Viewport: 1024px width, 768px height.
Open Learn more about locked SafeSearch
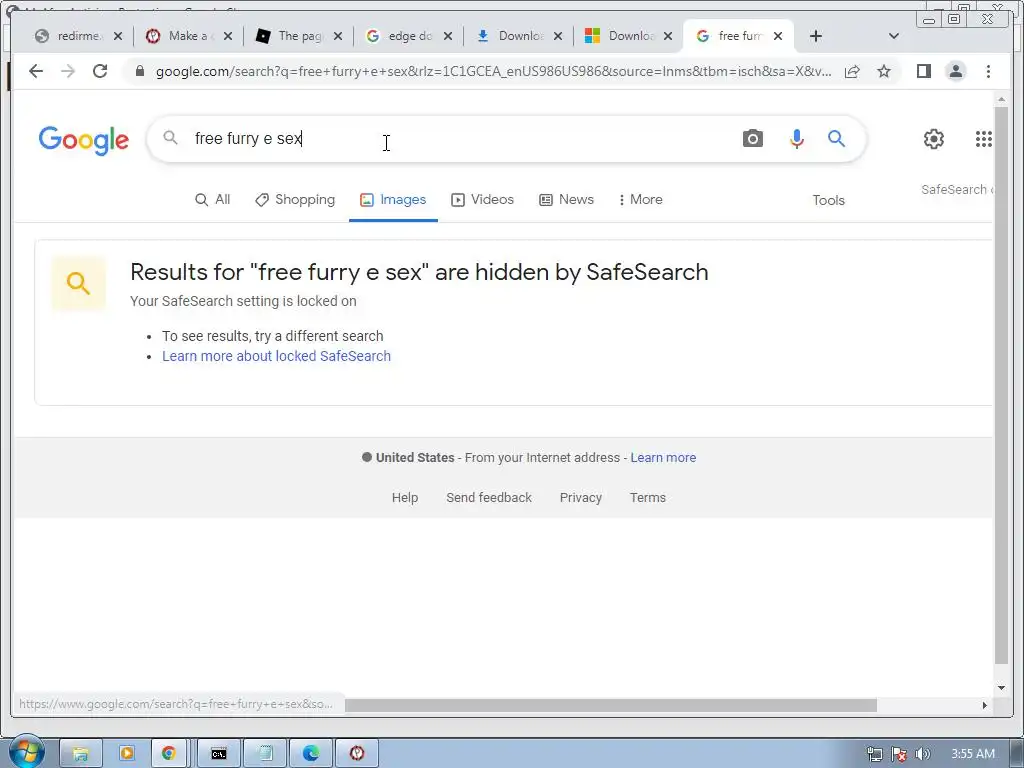click(276, 356)
